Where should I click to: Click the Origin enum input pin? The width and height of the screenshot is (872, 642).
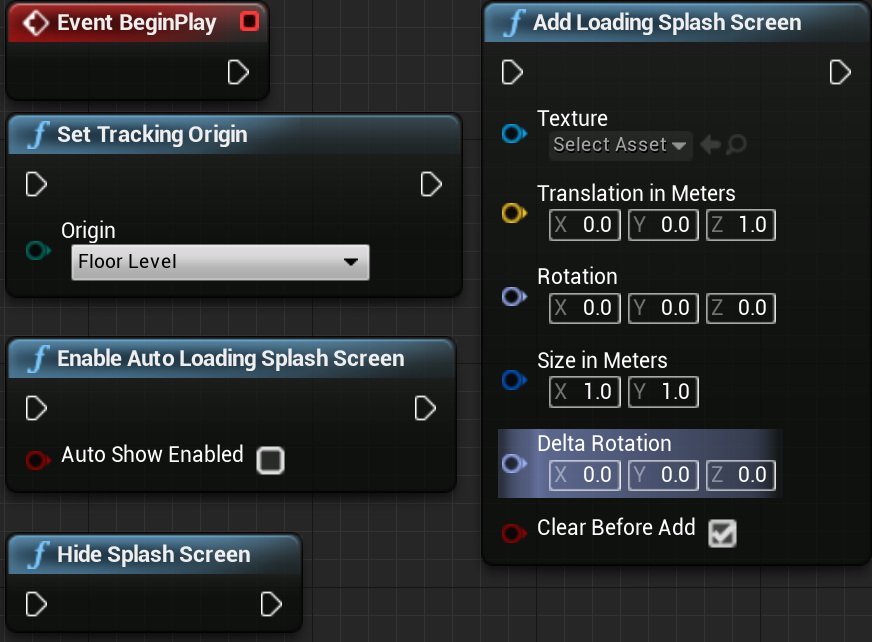pyautogui.click(x=38, y=250)
